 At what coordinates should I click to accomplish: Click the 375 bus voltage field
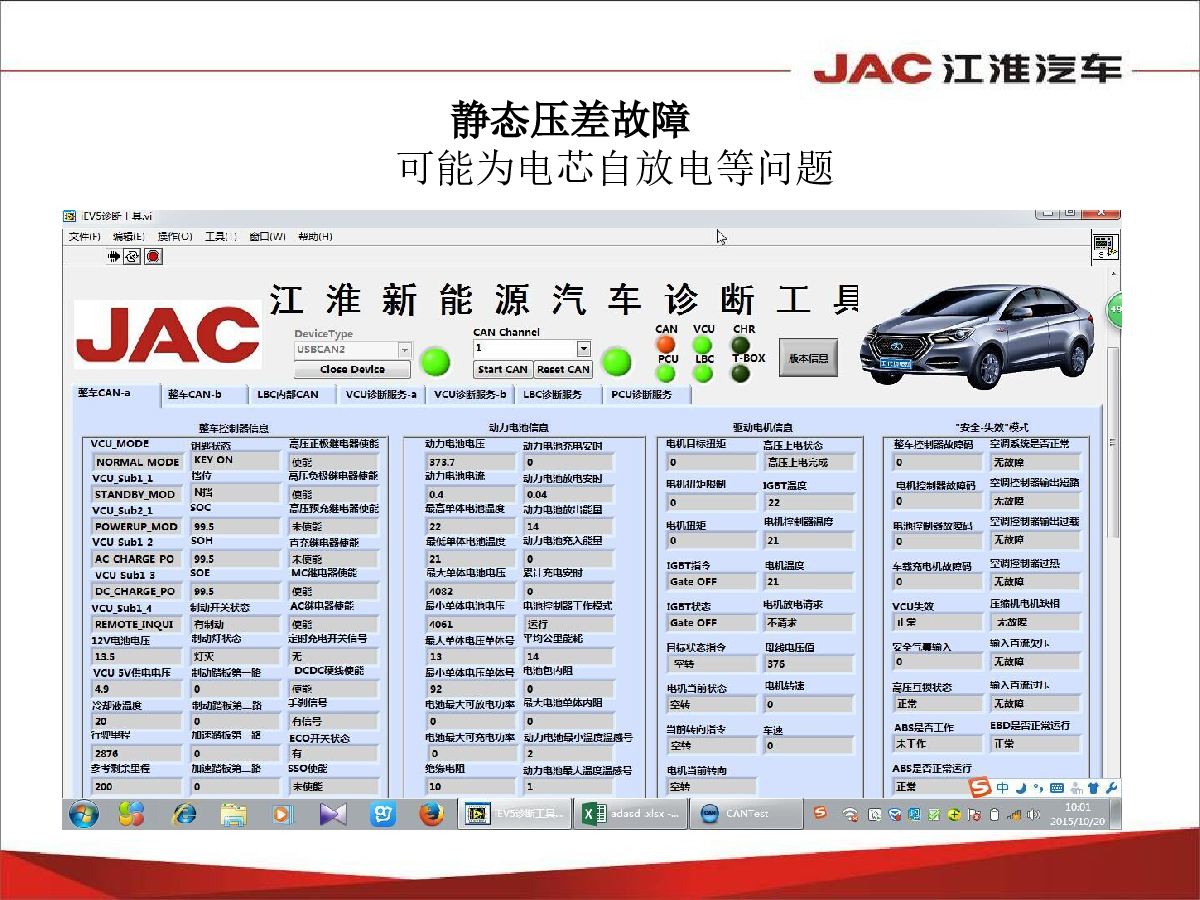tap(808, 663)
